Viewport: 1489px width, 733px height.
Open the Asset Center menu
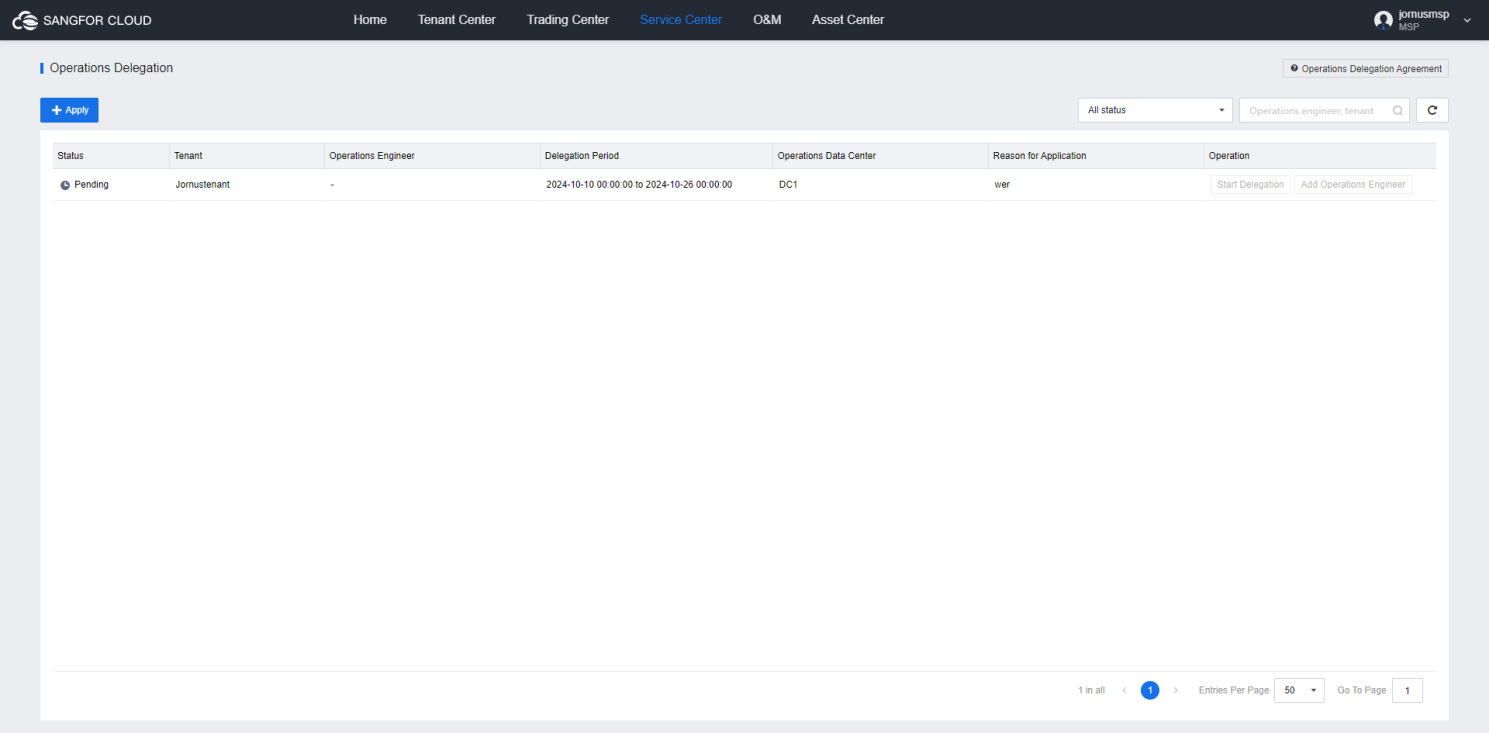(x=848, y=20)
